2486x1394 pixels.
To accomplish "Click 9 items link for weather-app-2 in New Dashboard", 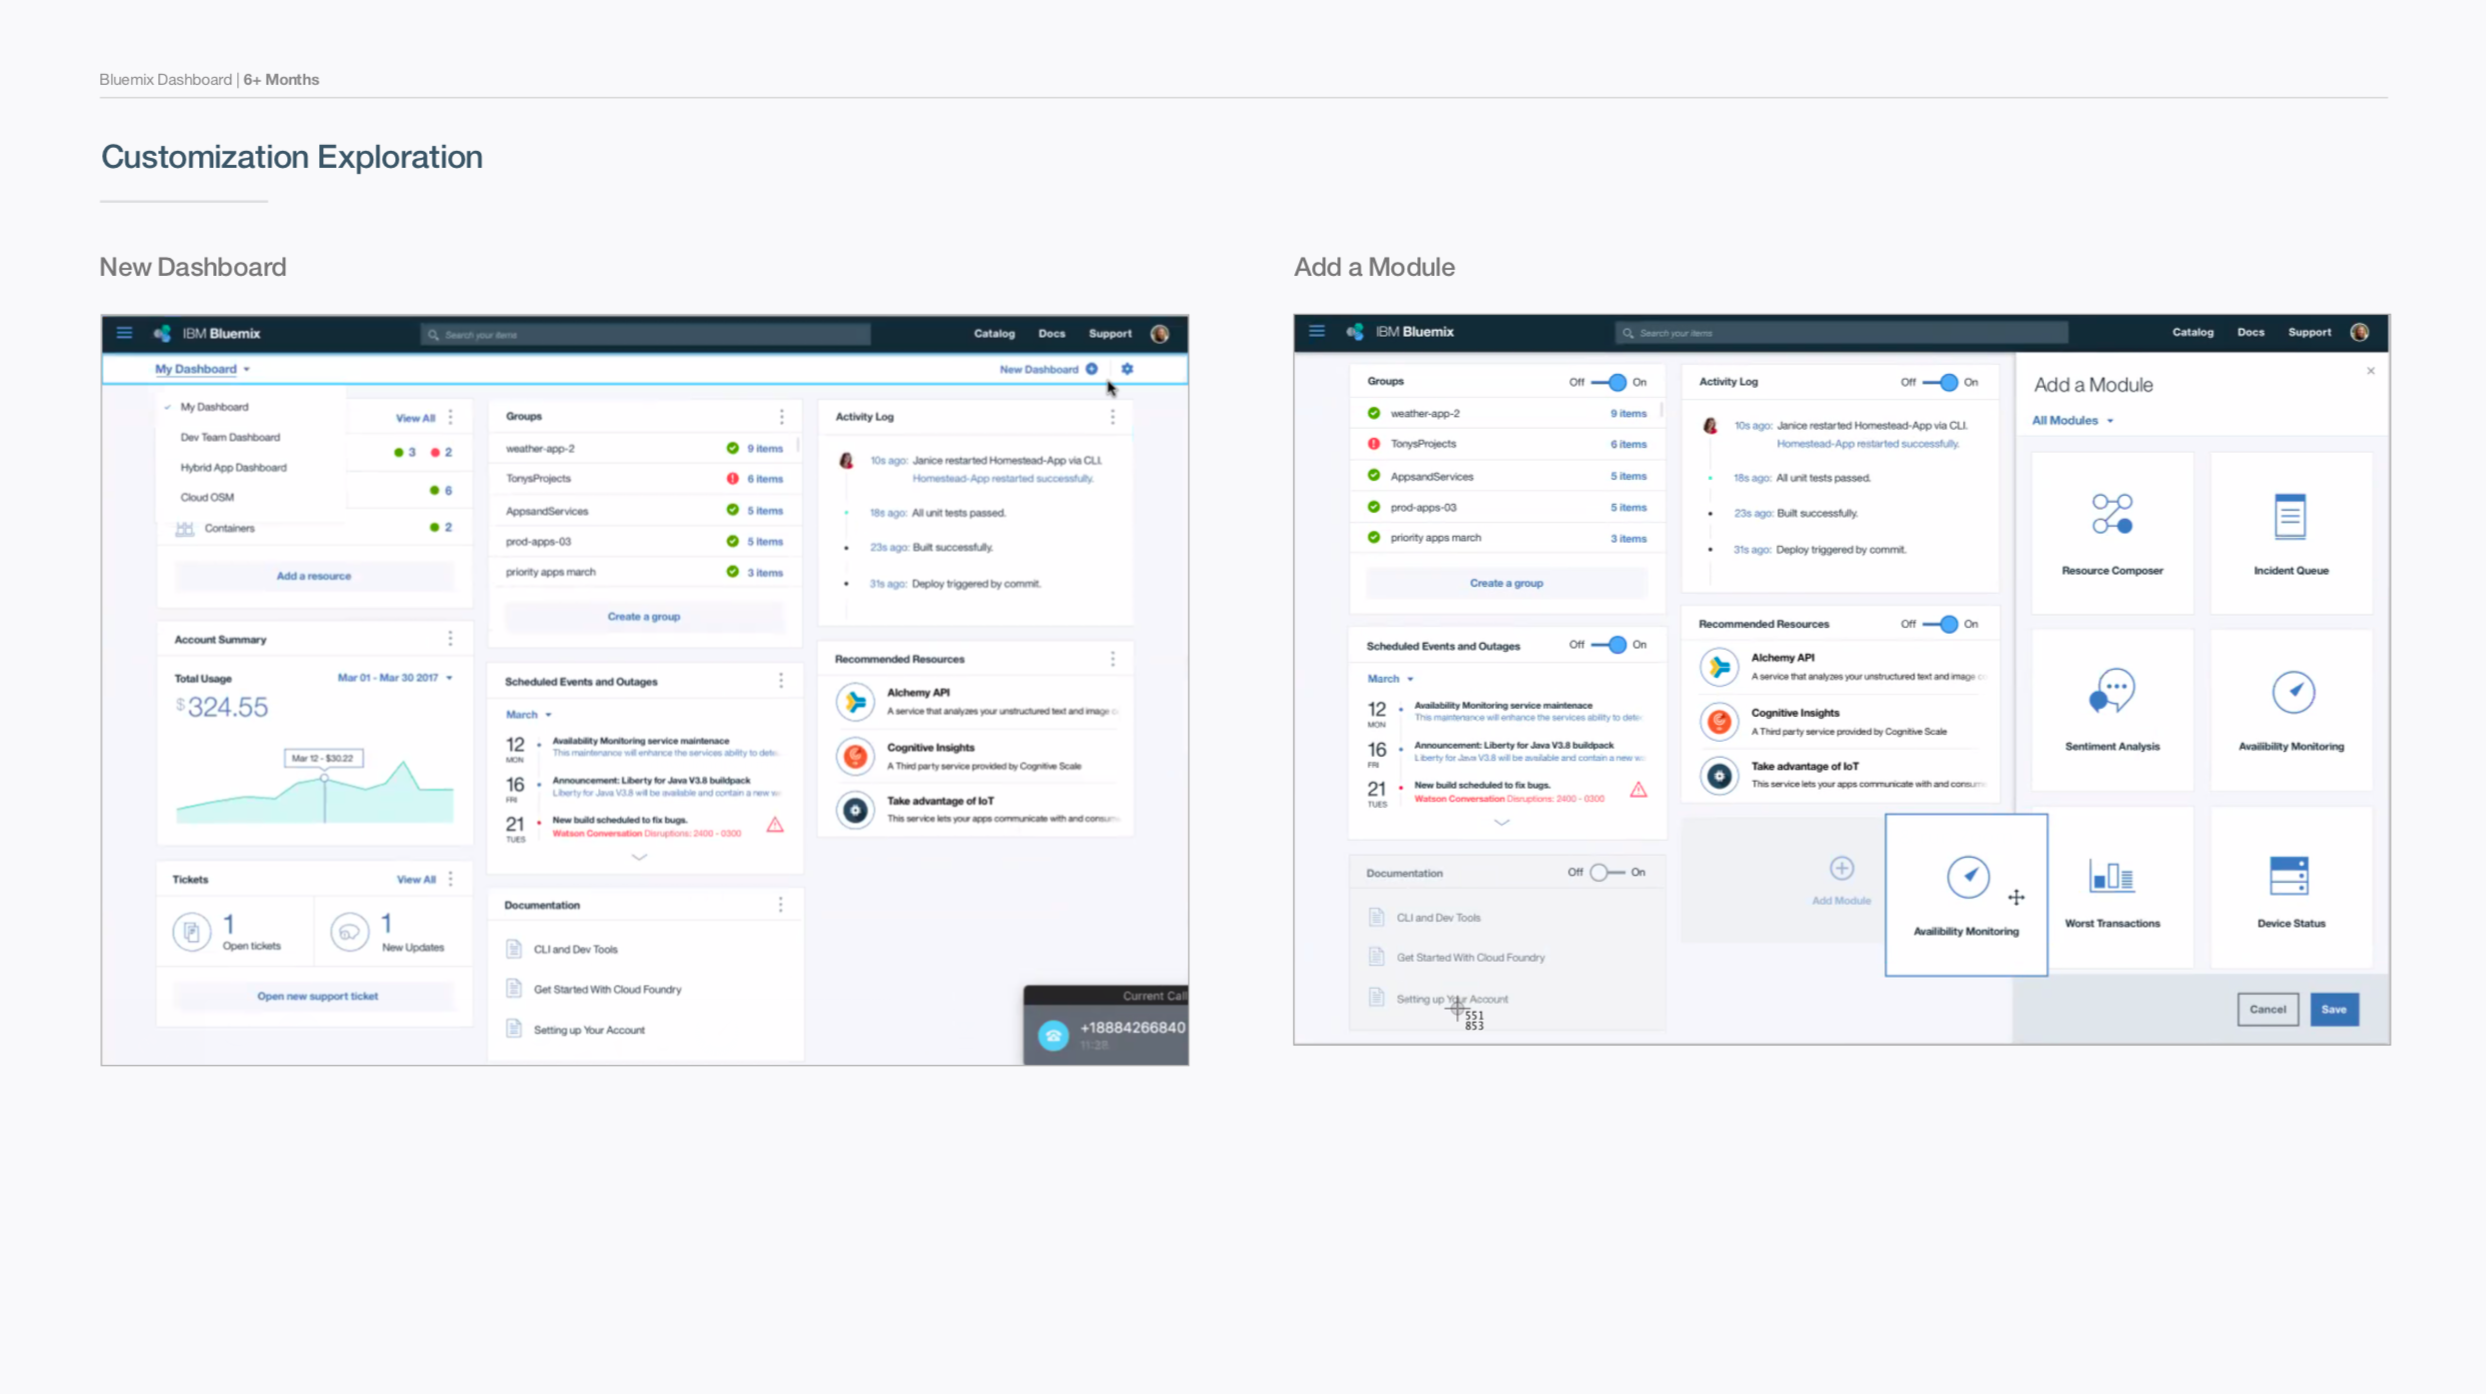I will pos(765,448).
